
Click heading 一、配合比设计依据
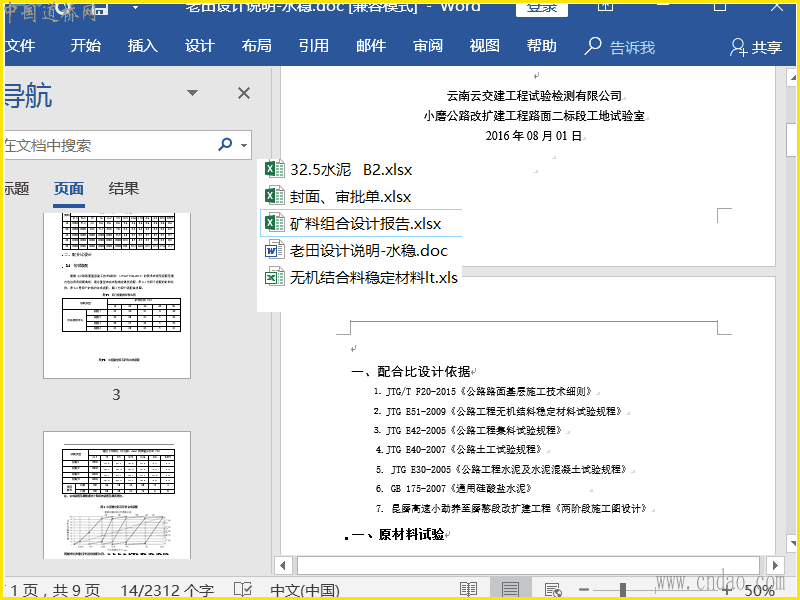411,371
